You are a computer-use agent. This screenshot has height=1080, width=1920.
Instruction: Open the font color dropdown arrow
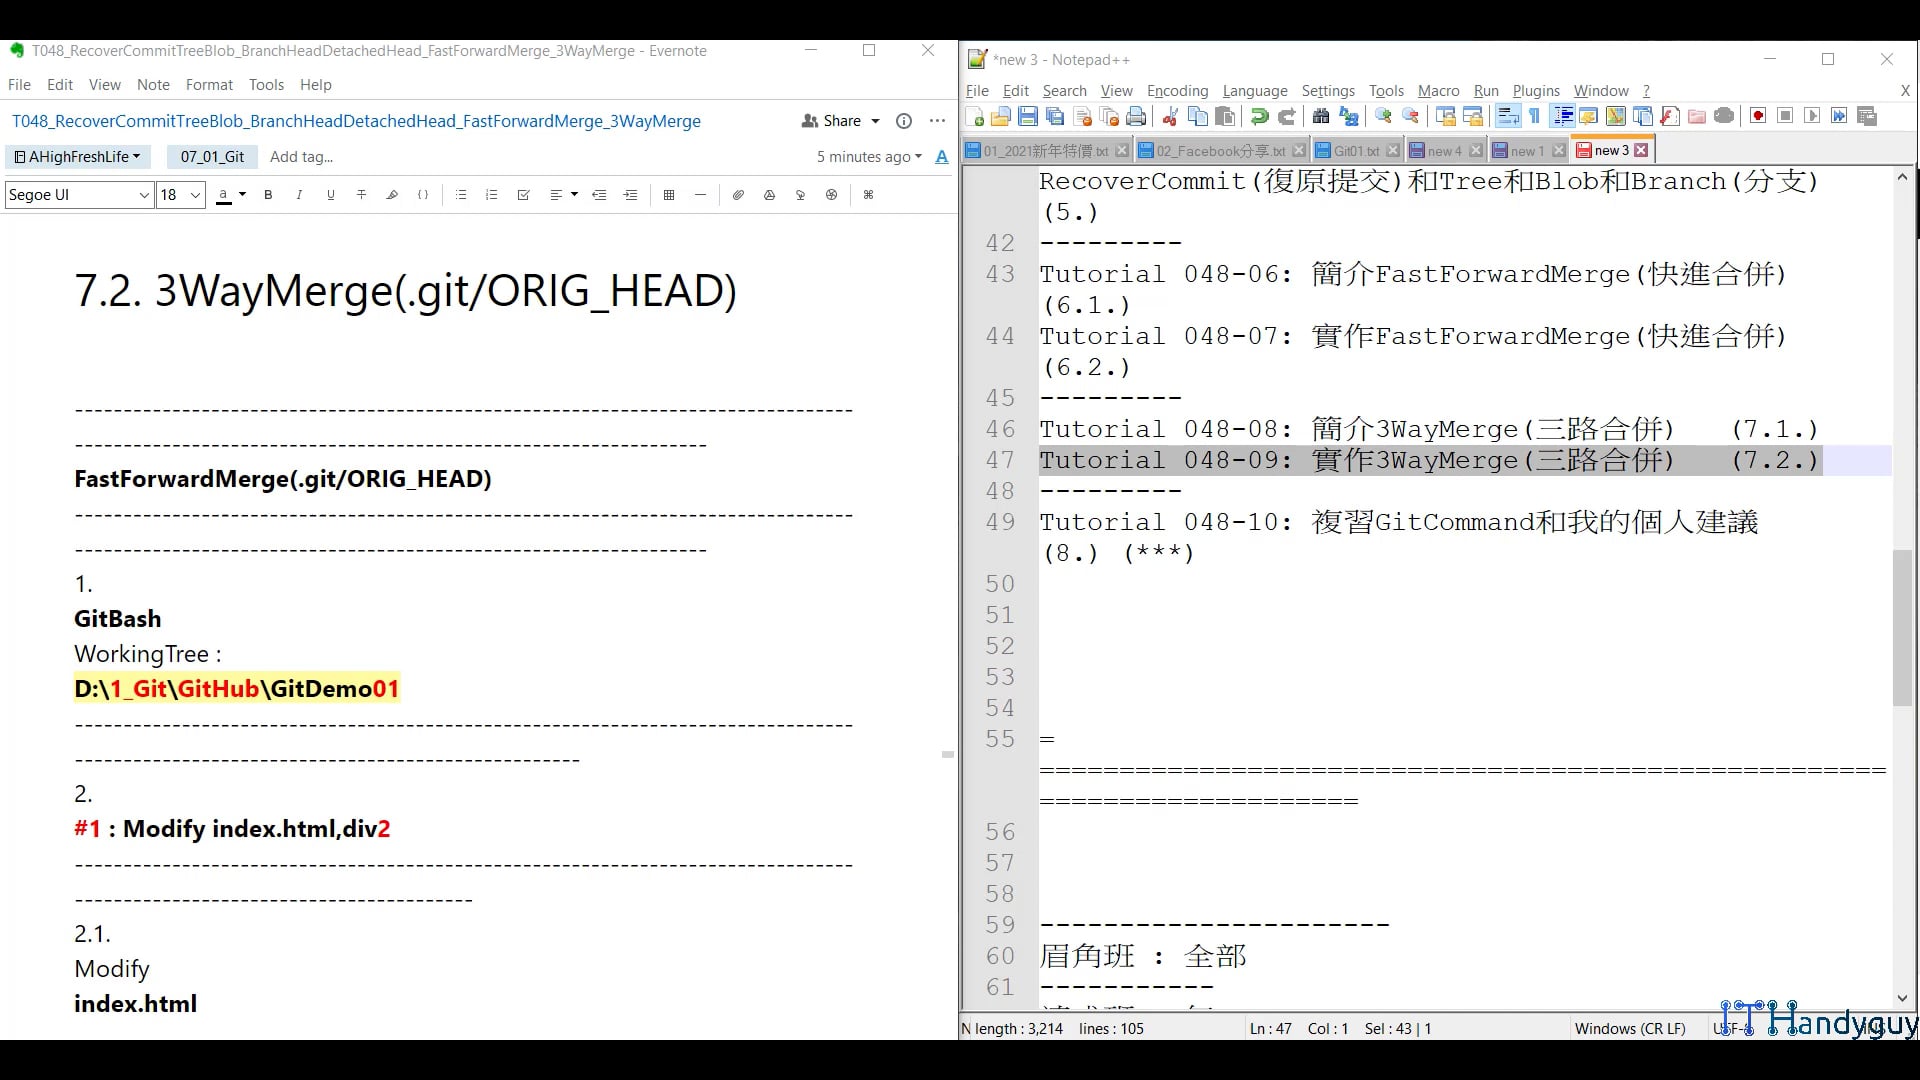[x=242, y=195]
